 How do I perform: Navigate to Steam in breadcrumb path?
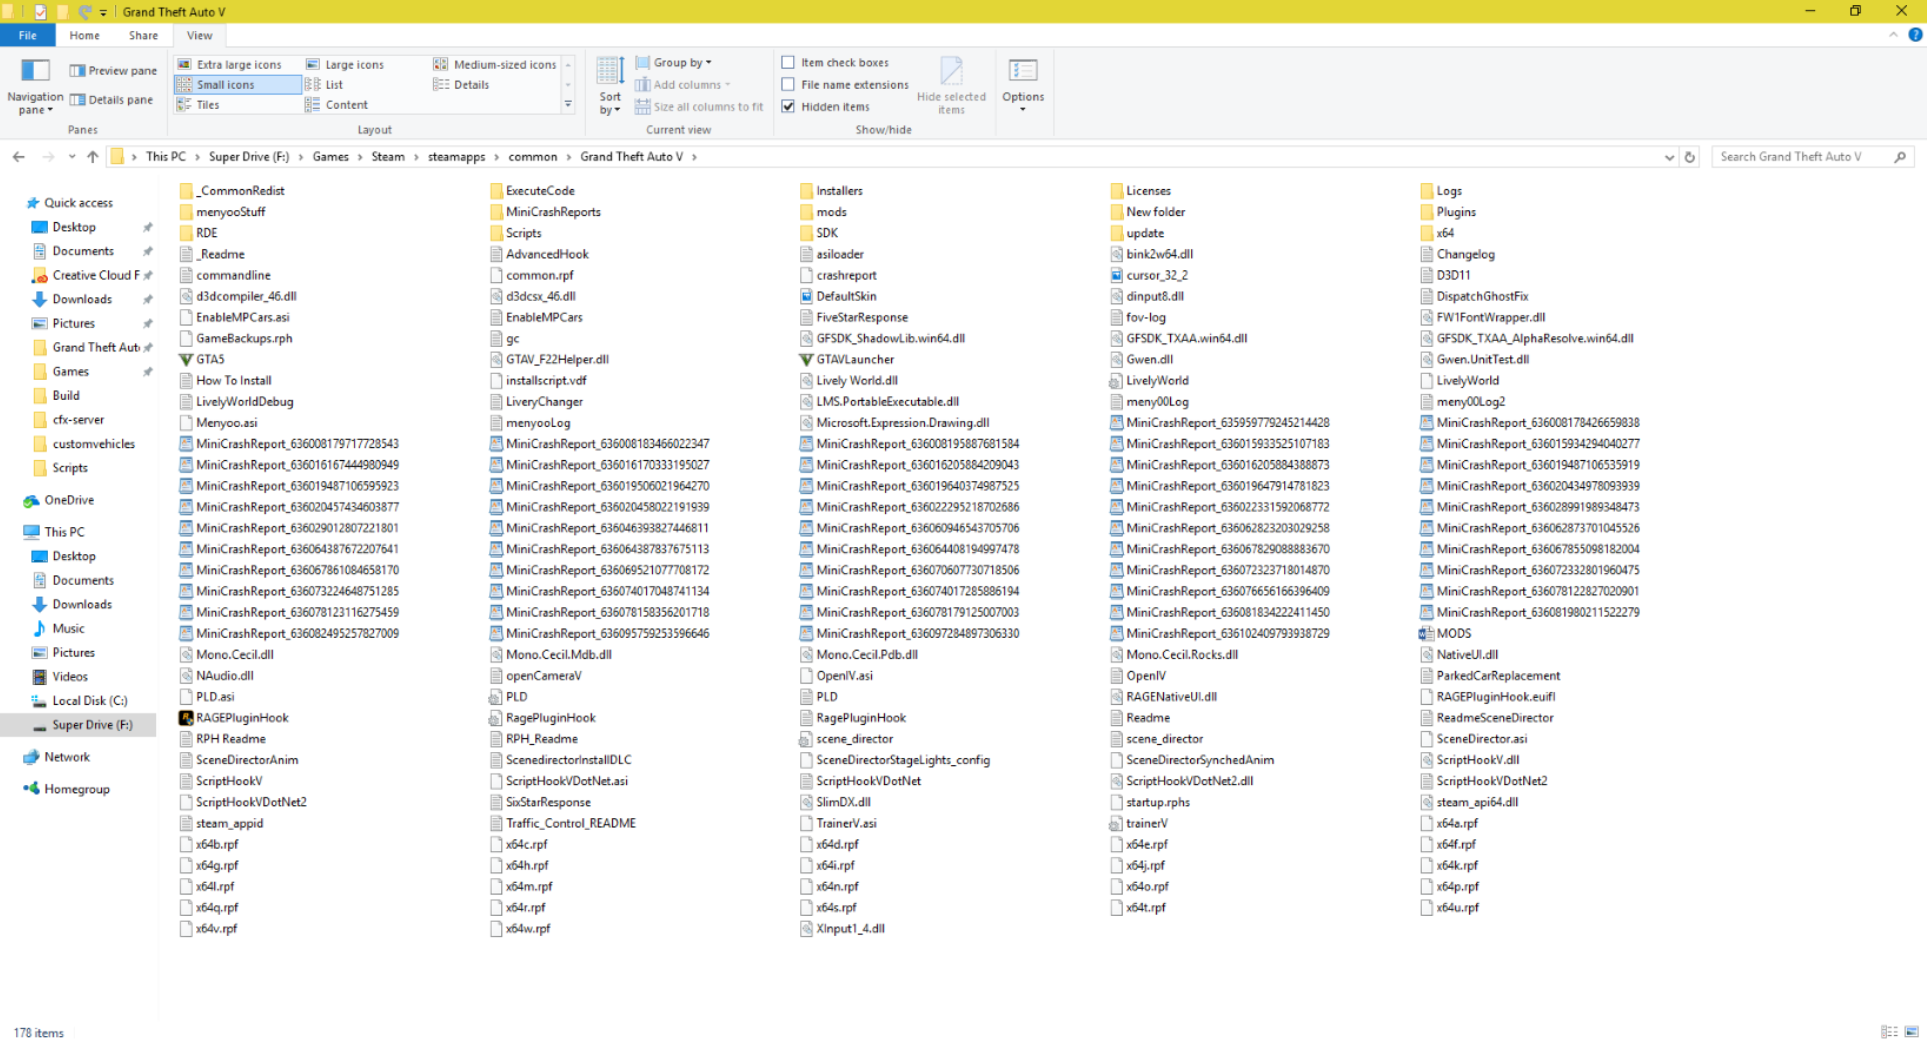coord(388,157)
